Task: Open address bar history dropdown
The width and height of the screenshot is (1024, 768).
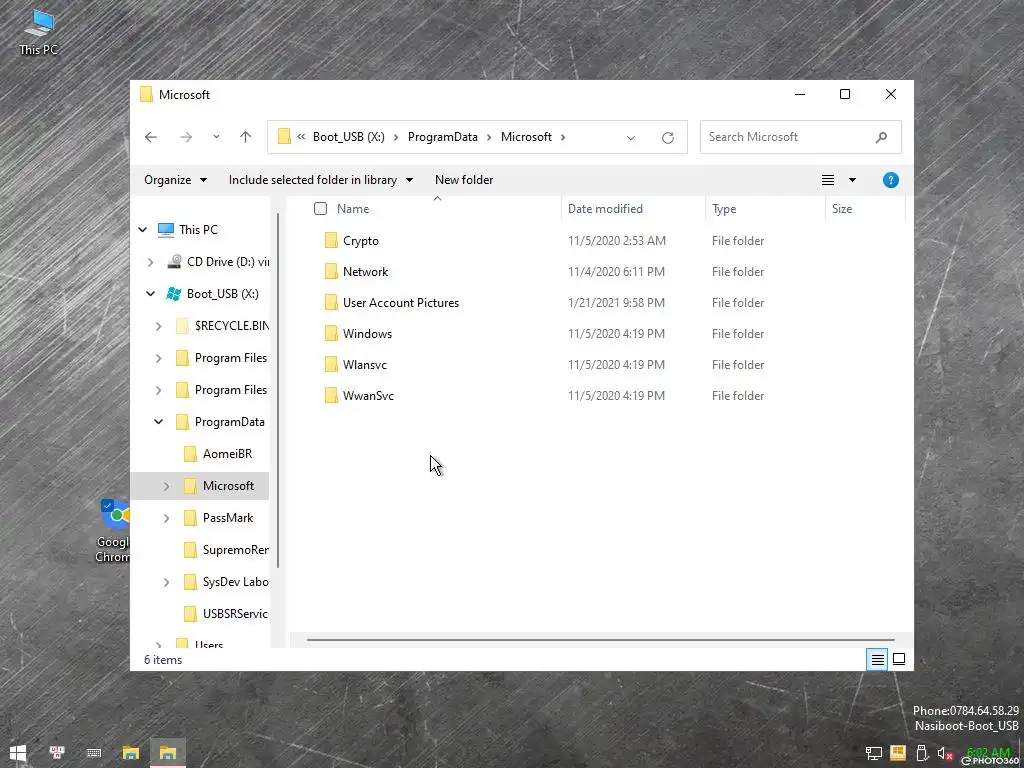Action: click(x=630, y=138)
